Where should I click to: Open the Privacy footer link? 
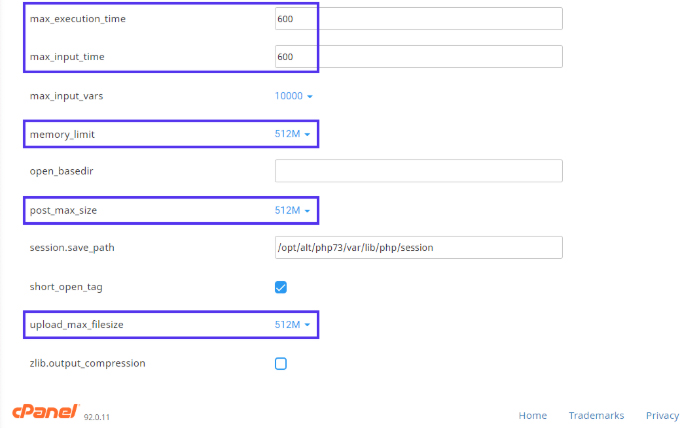point(662,416)
